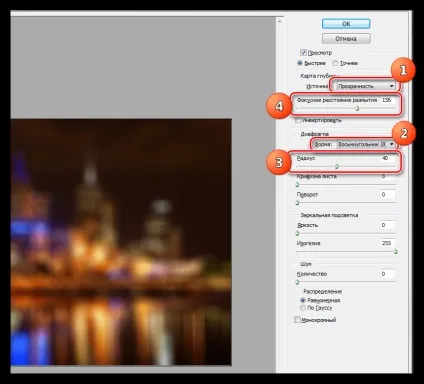The width and height of the screenshot is (424, 384).
Task: Click the Поворот value field
Action: [388, 194]
